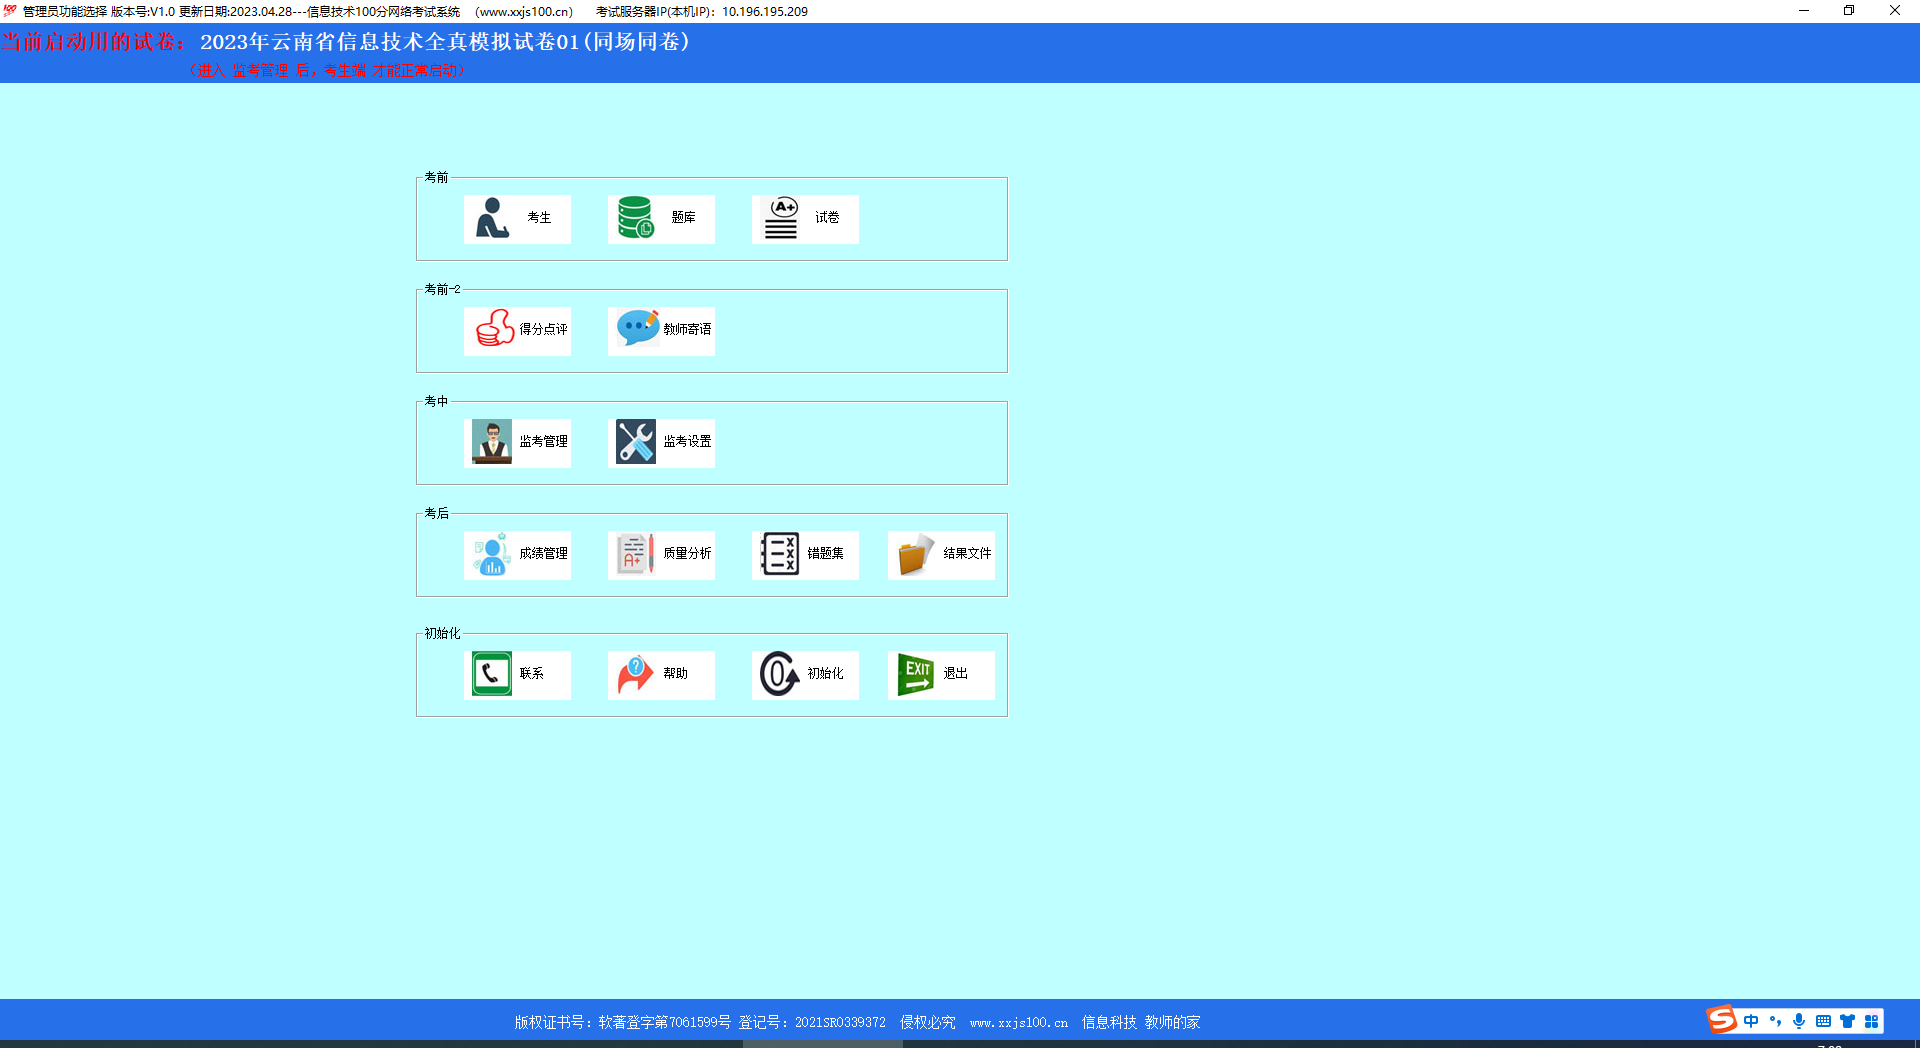Open the soft keyboard icon in IME bar

point(1823,1021)
